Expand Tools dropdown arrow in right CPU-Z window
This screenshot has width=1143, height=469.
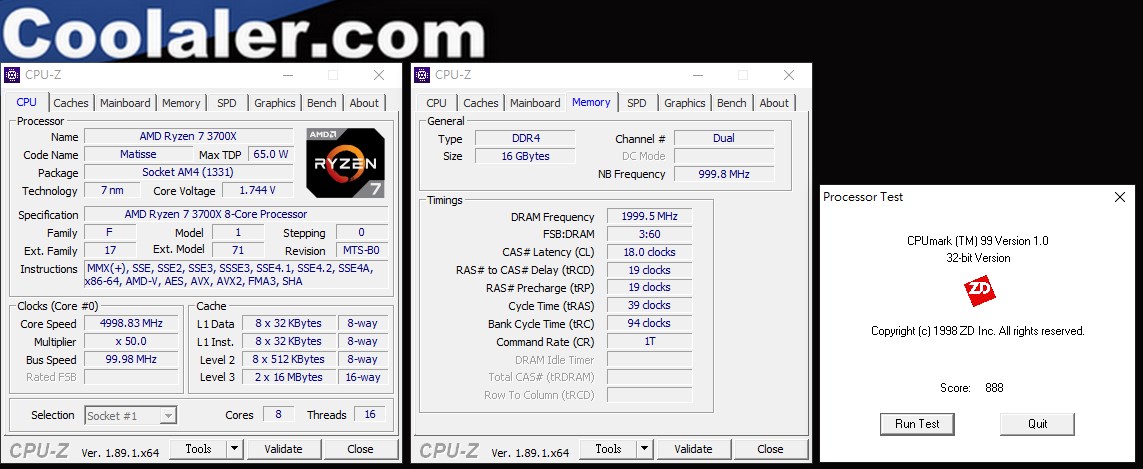point(644,449)
